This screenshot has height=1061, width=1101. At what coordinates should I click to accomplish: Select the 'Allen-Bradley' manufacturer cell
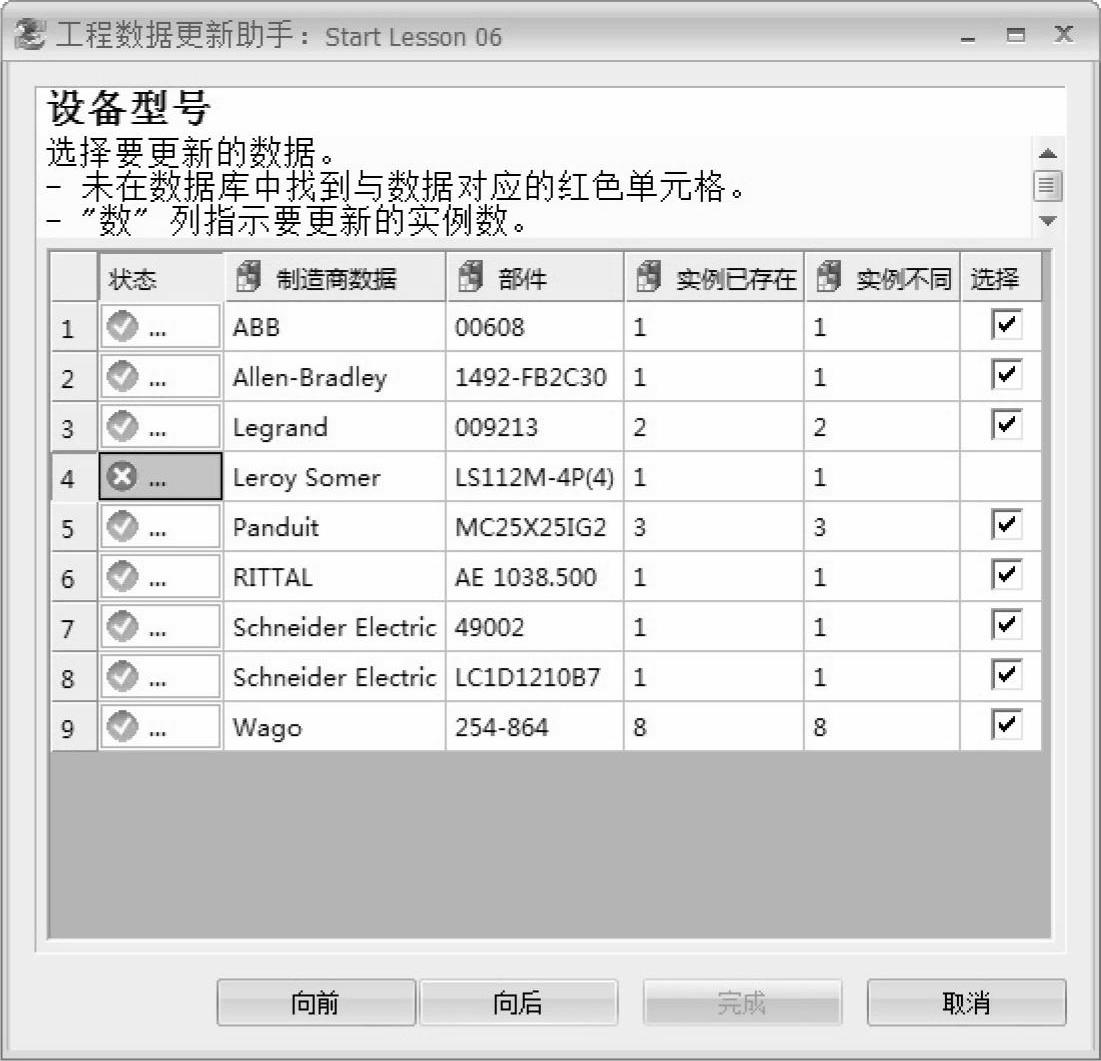335,376
